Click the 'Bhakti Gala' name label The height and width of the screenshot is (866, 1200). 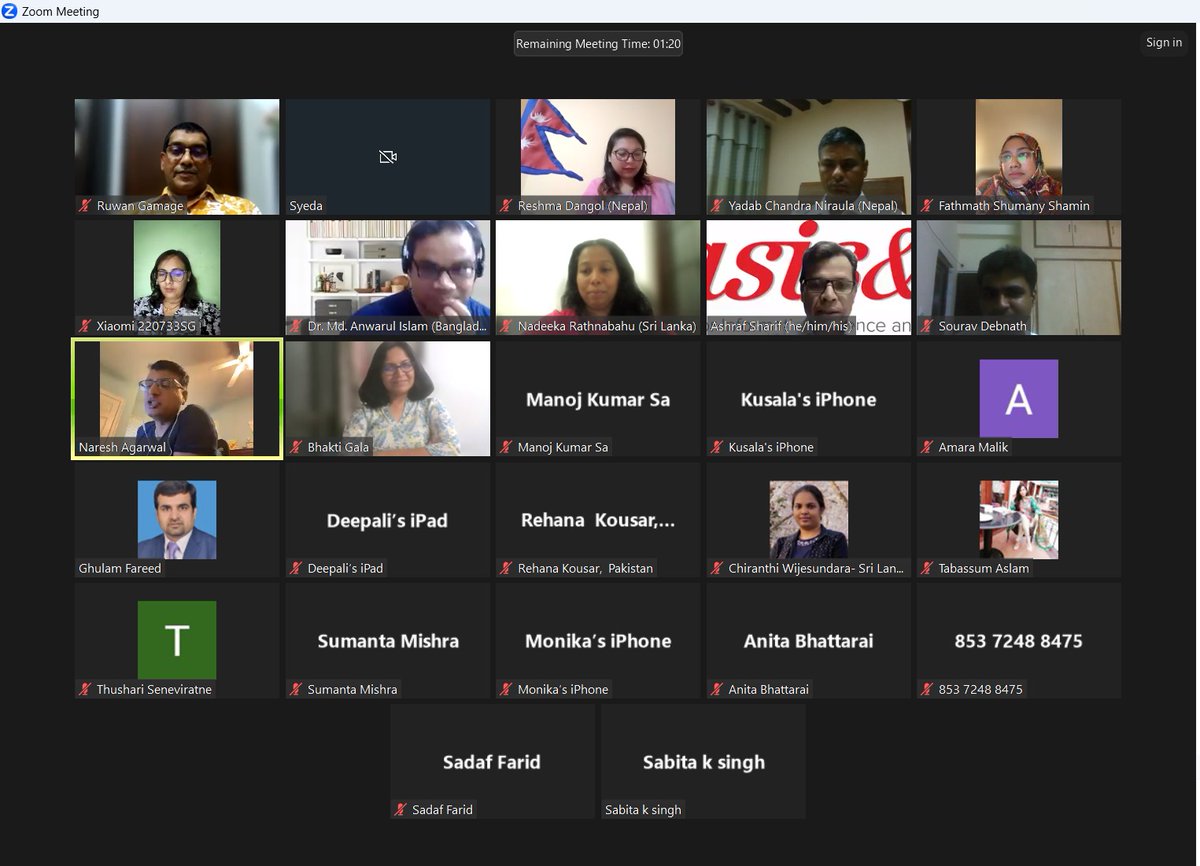click(x=338, y=447)
